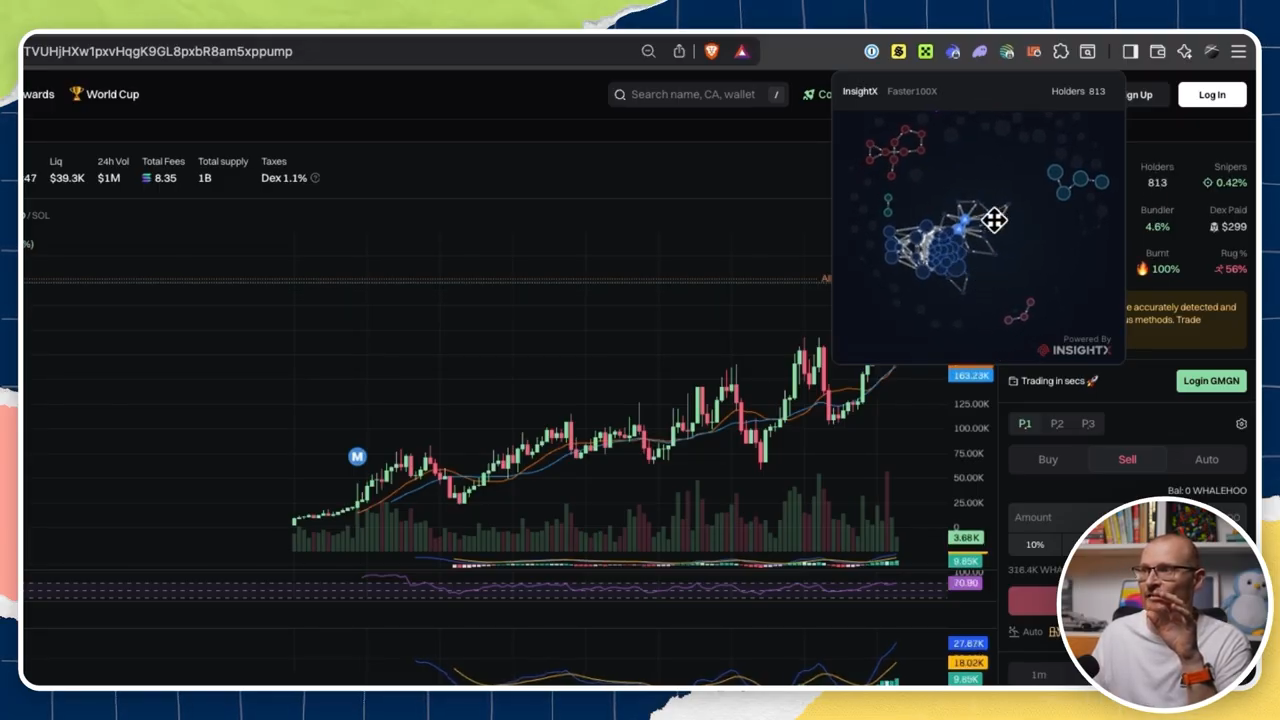The height and width of the screenshot is (720, 1280).
Task: Focus the Search name, CA, wallet field
Action: click(x=697, y=94)
